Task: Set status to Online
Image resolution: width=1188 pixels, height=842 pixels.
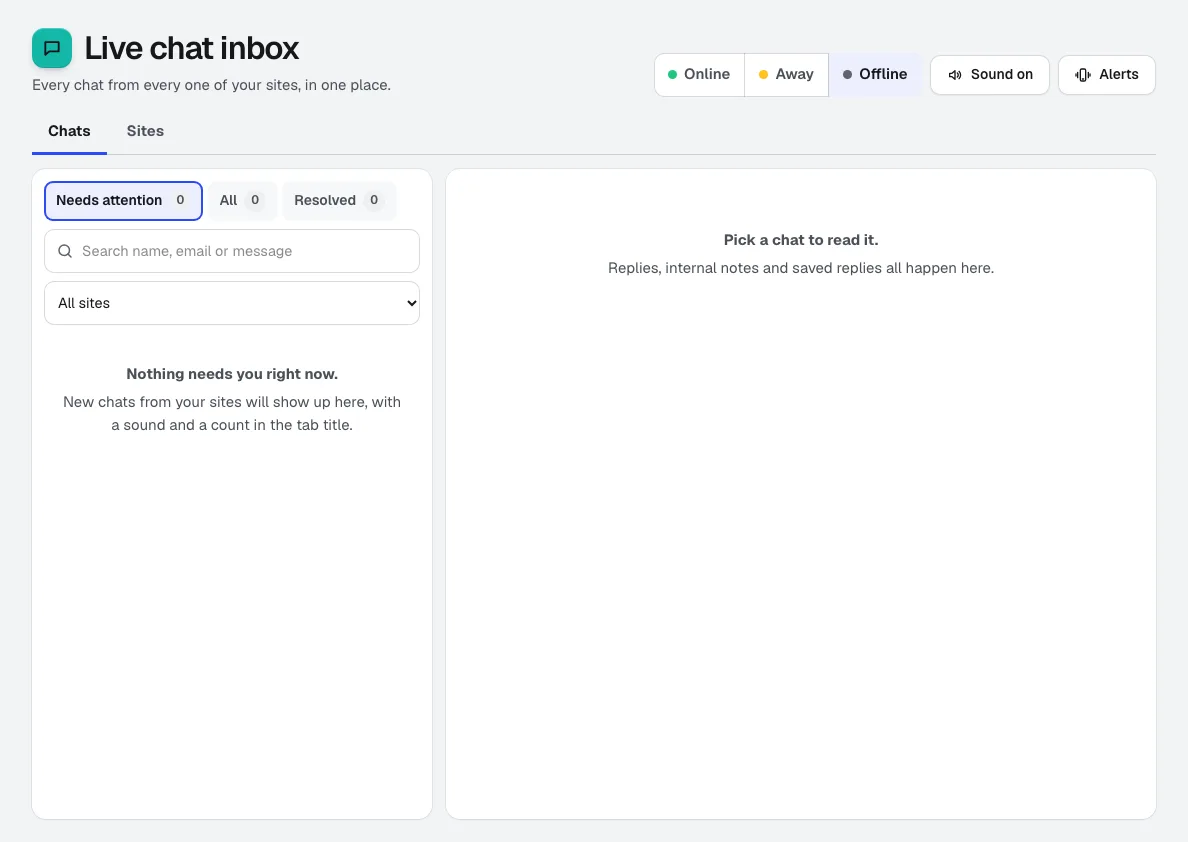Action: coord(699,74)
